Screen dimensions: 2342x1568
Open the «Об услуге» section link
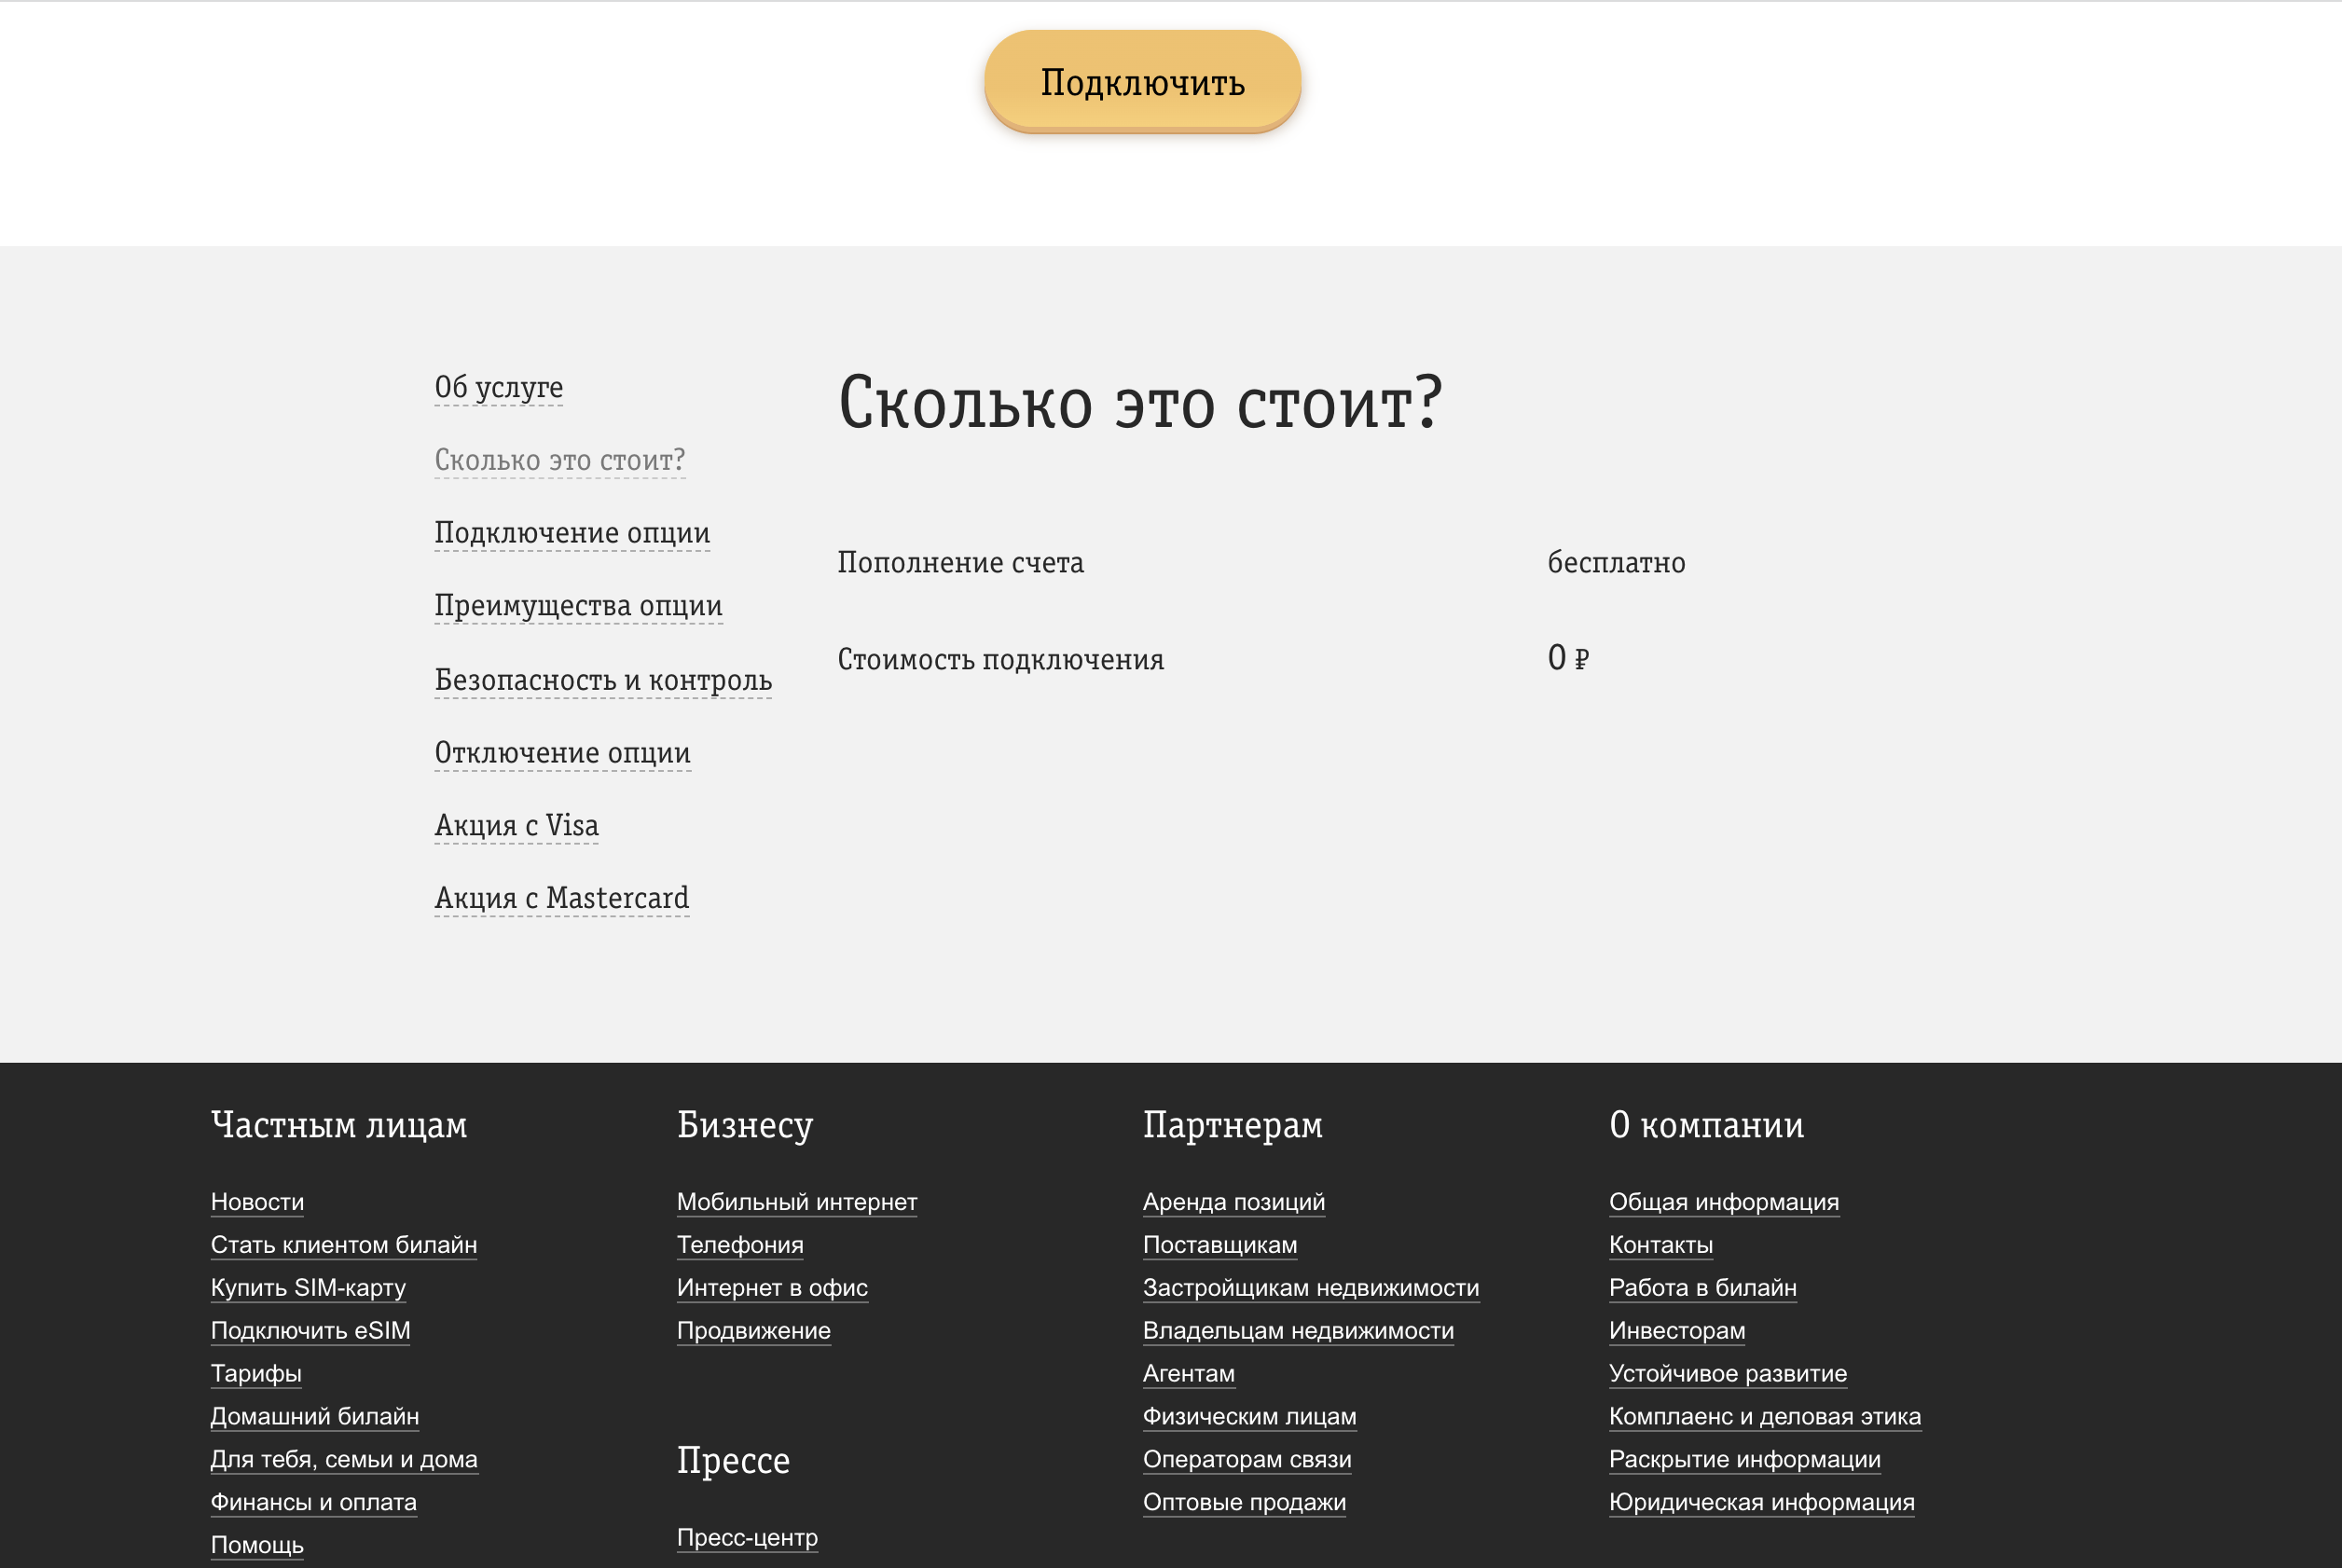[498, 388]
